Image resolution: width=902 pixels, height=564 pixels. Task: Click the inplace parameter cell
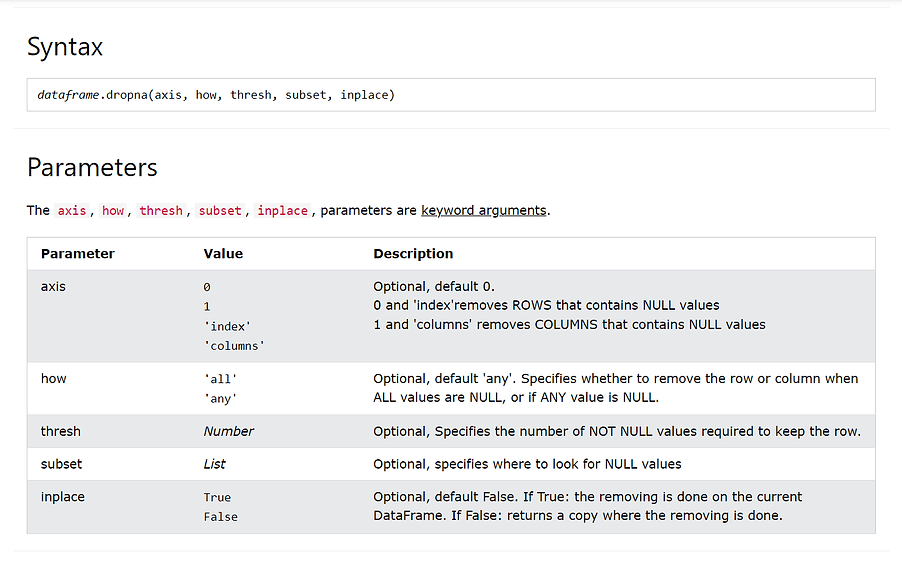pos(63,497)
